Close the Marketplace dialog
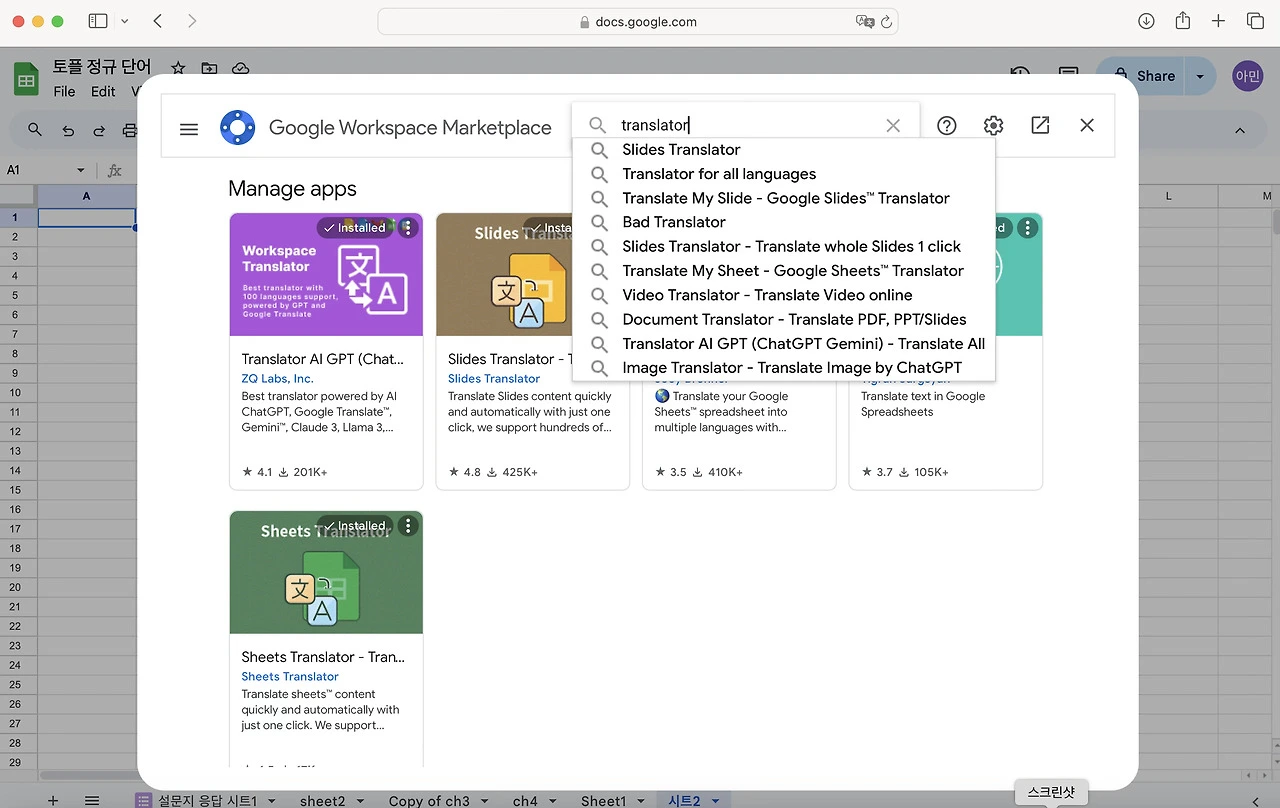Screen dimensions: 1280x808 tap(1087, 125)
